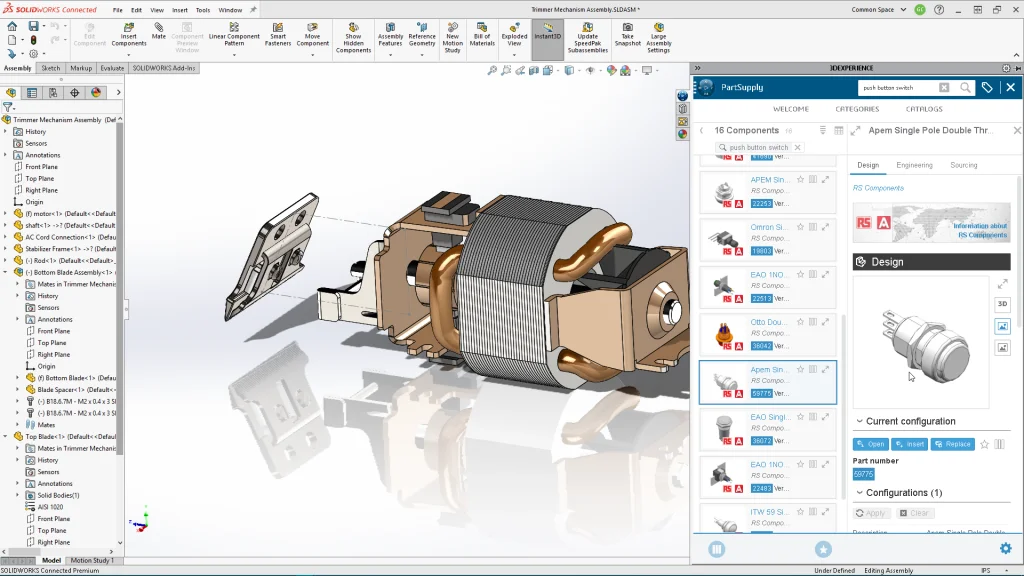Toggle favorite star beside Replace button
1024x576 pixels.
(984, 444)
